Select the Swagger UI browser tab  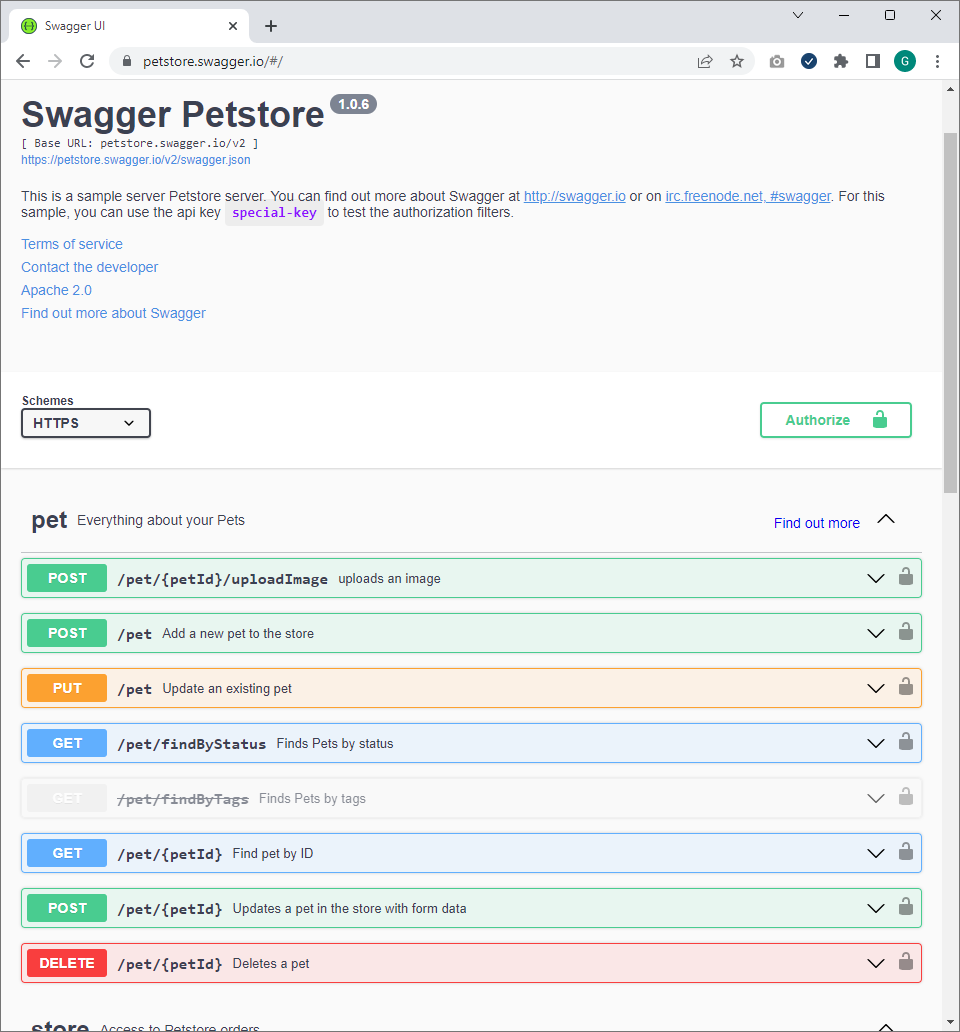coord(128,26)
